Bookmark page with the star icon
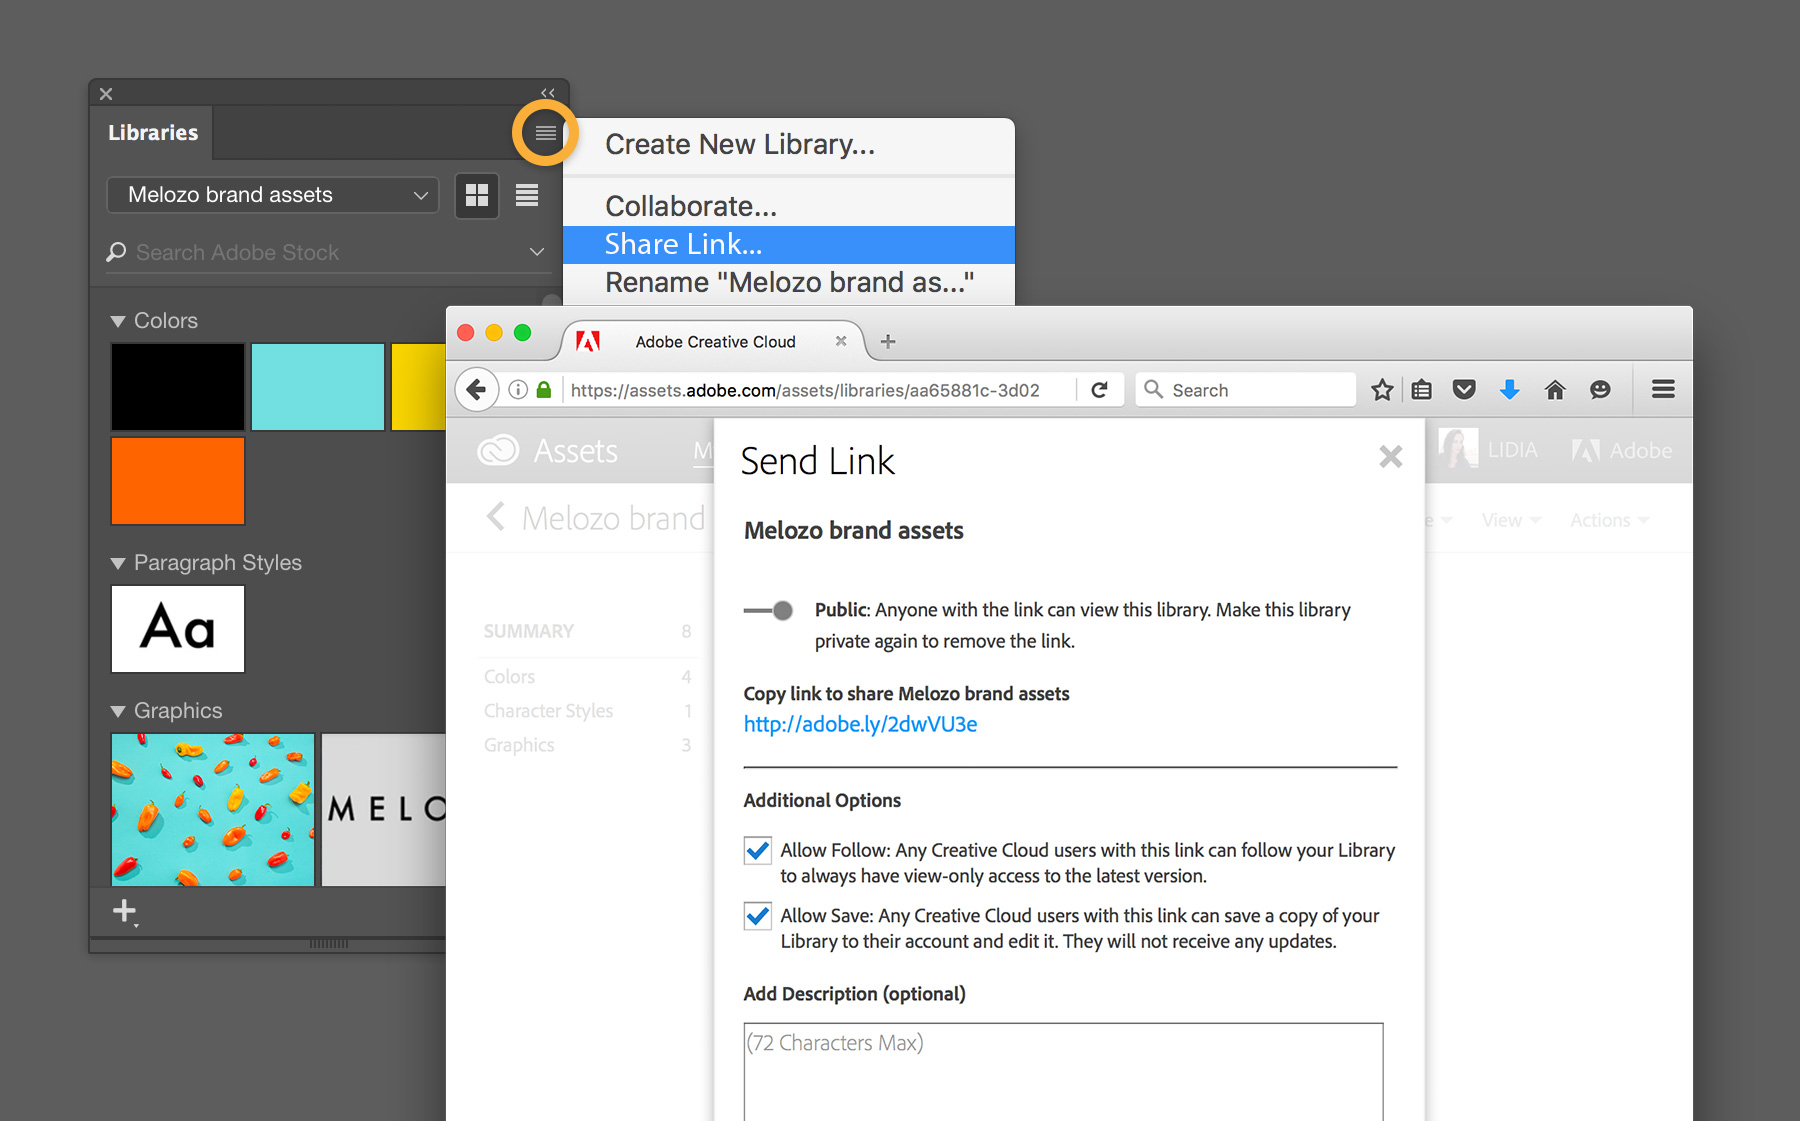 1382,390
